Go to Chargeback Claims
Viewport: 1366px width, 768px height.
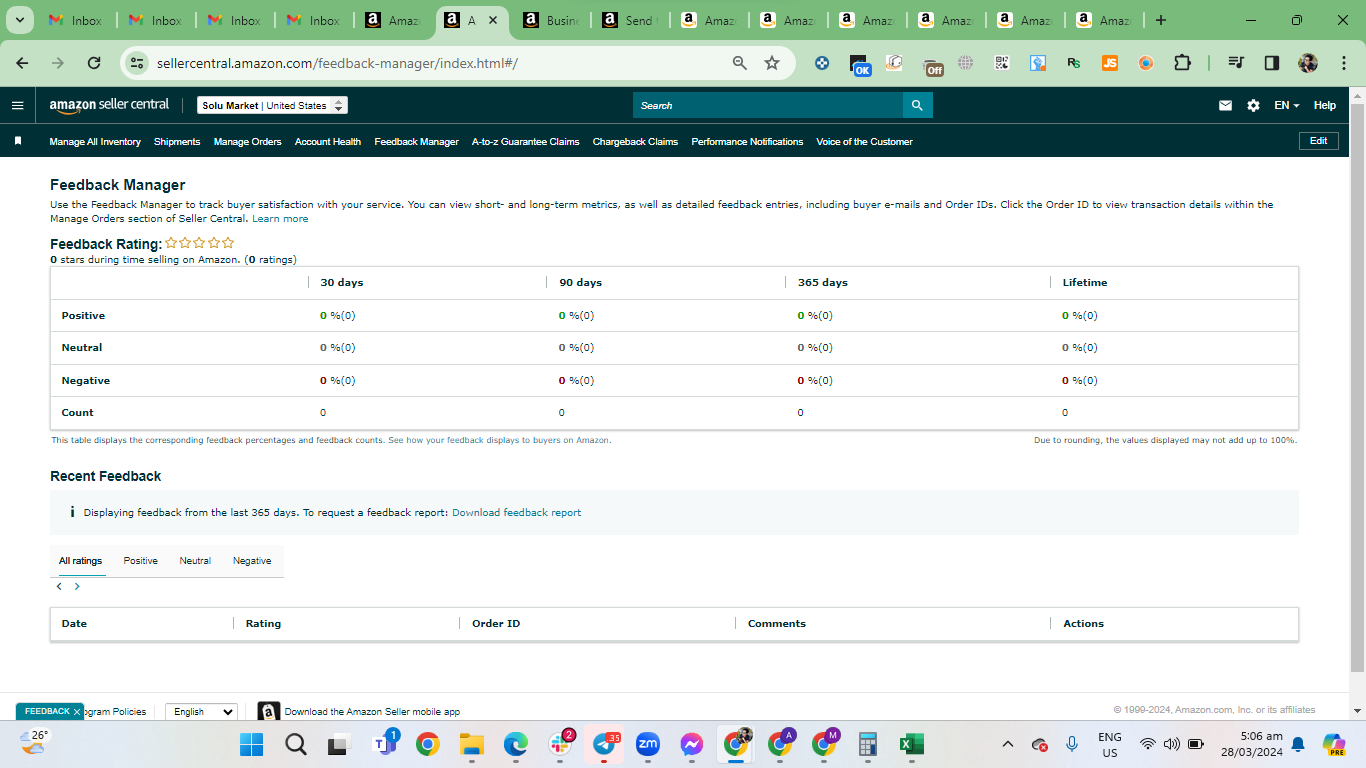coord(635,141)
